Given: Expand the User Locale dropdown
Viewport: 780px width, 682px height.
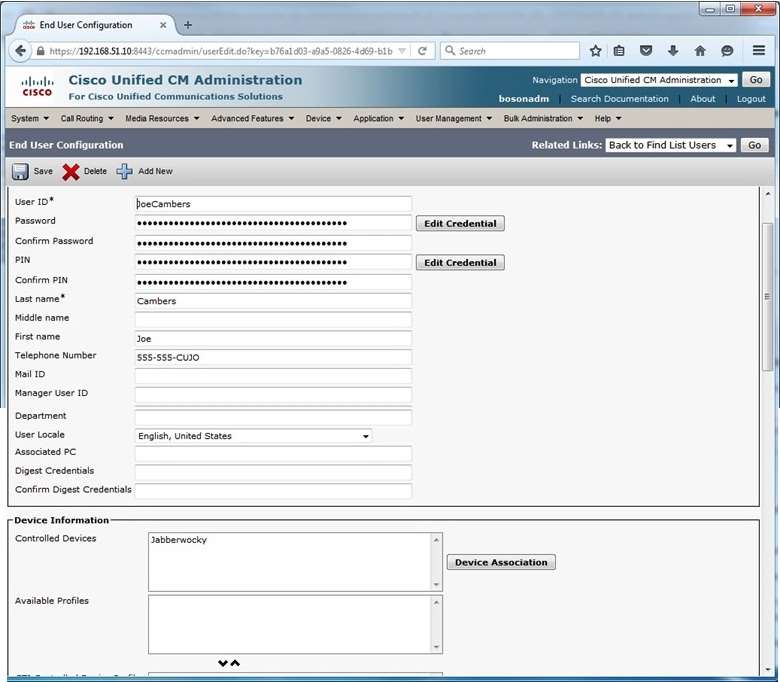Looking at the screenshot, I should [253, 436].
